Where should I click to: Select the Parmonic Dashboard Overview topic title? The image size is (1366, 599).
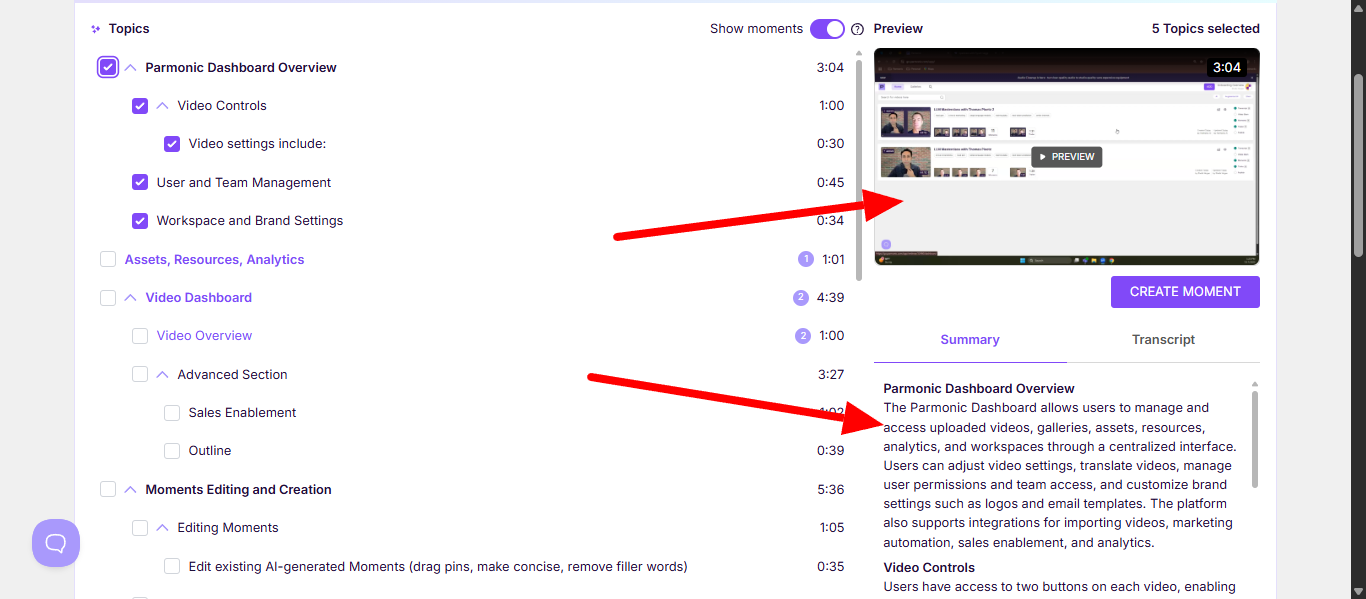[241, 67]
